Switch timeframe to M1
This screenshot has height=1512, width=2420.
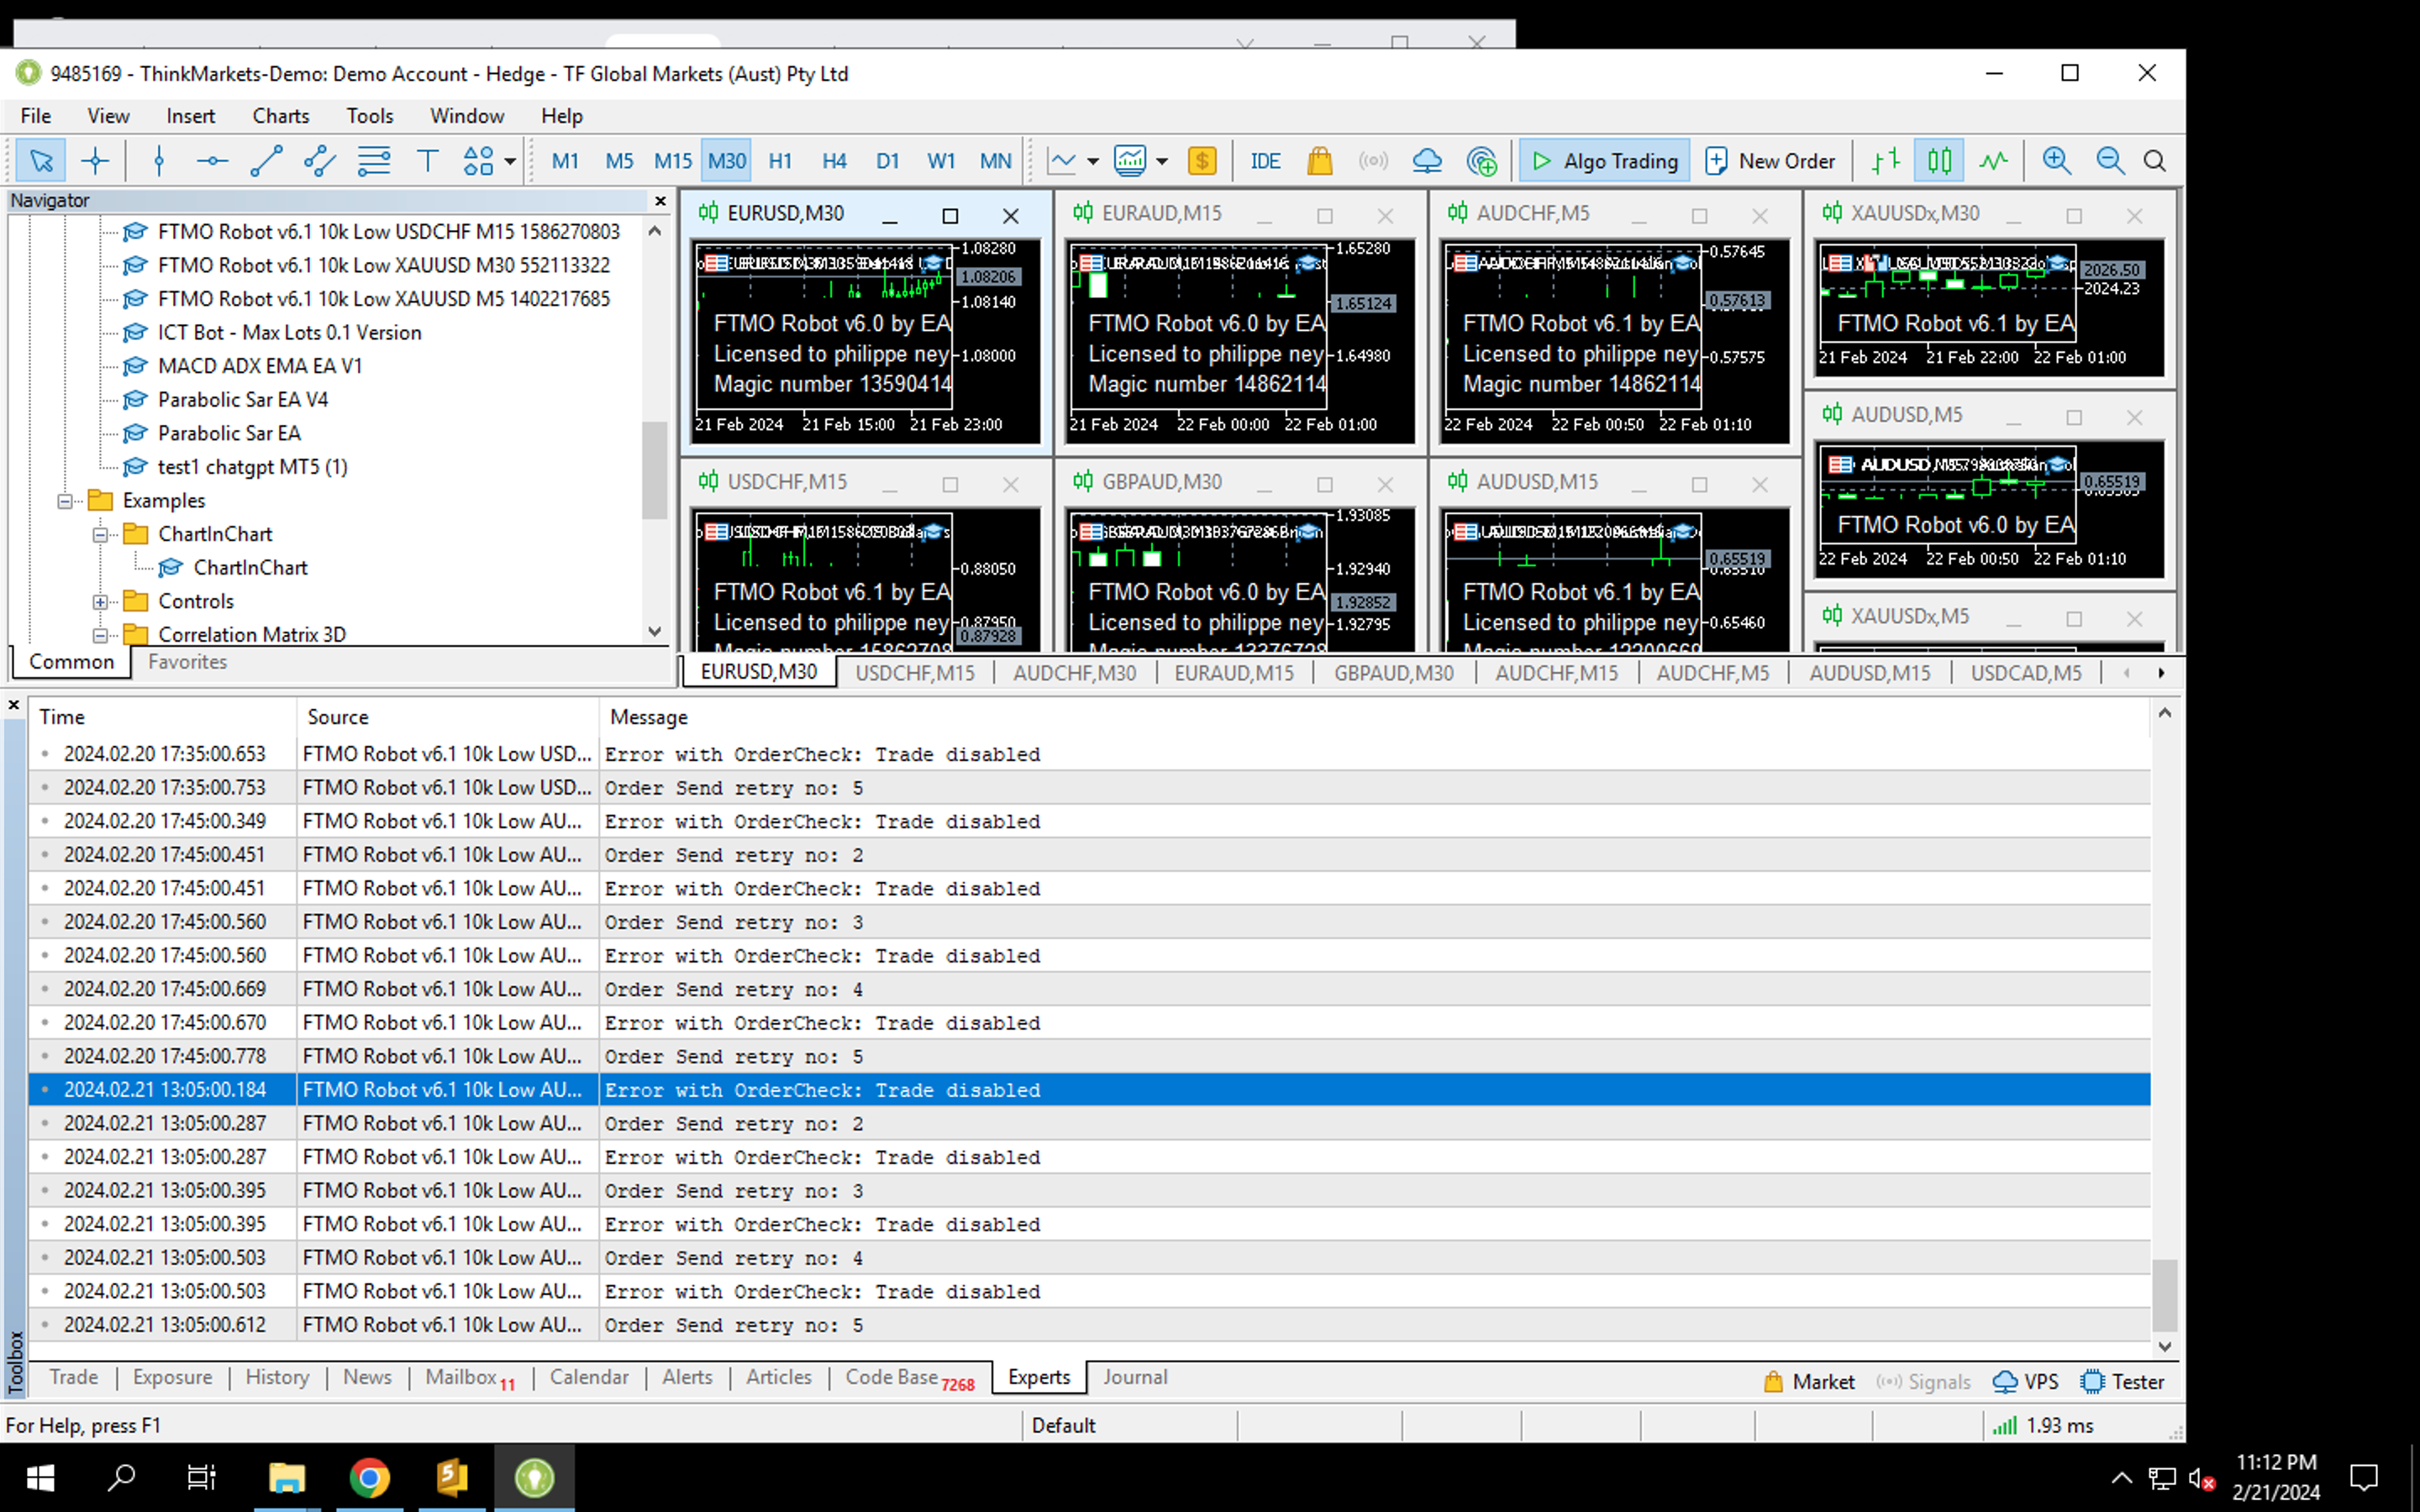tap(565, 161)
